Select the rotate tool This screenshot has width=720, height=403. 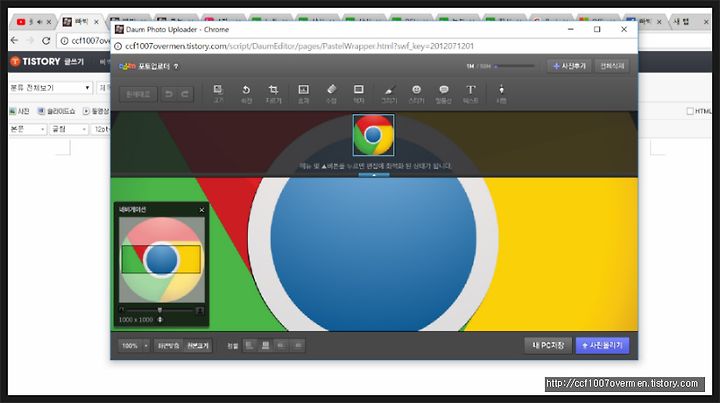[246, 94]
